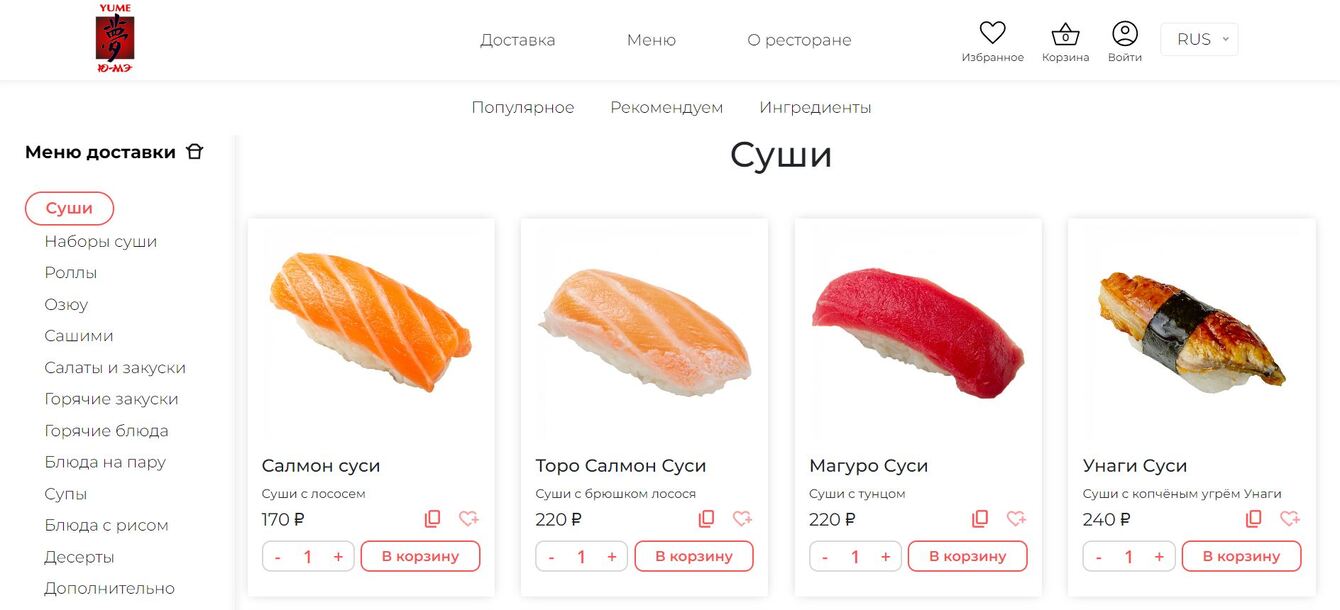Switch to the Популярное tab
Screen dimensions: 1340x610
(x=523, y=107)
